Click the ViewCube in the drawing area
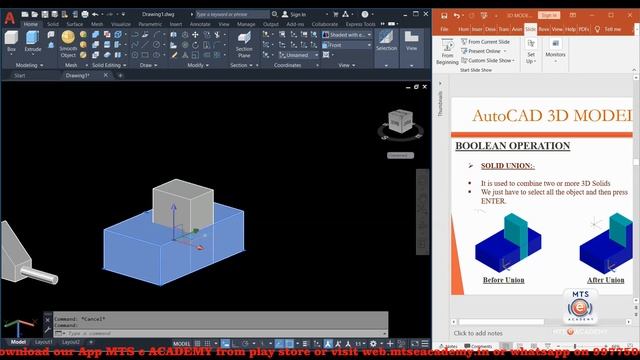Viewport: 640px width, 360px height. [400, 121]
